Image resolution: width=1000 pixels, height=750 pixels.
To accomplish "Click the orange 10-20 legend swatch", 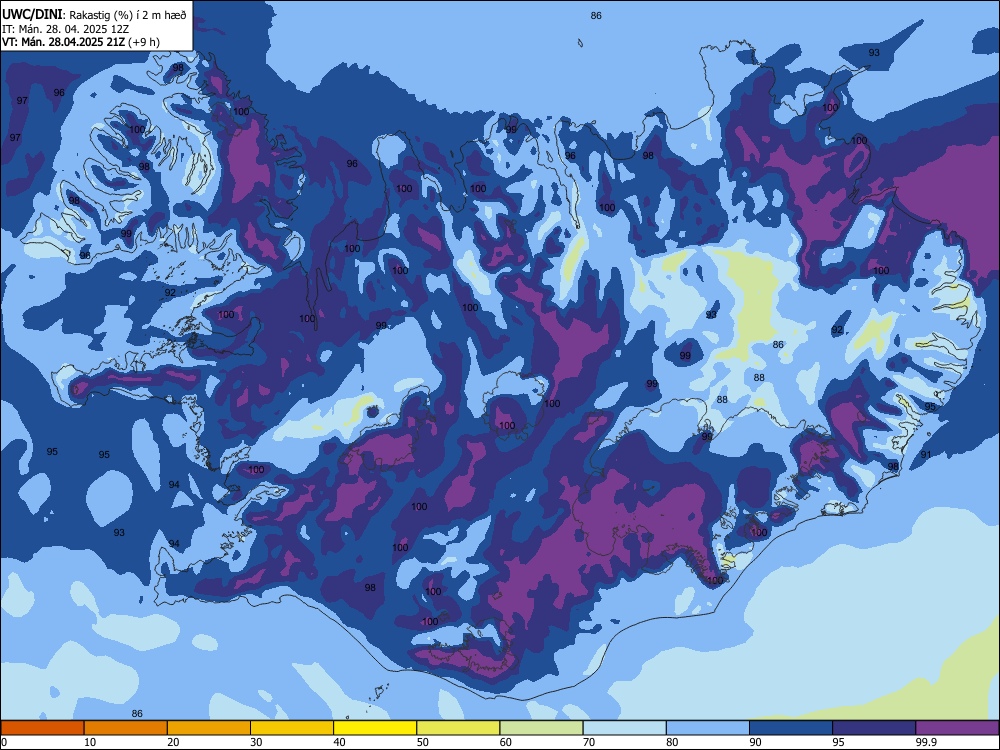I will (126, 728).
